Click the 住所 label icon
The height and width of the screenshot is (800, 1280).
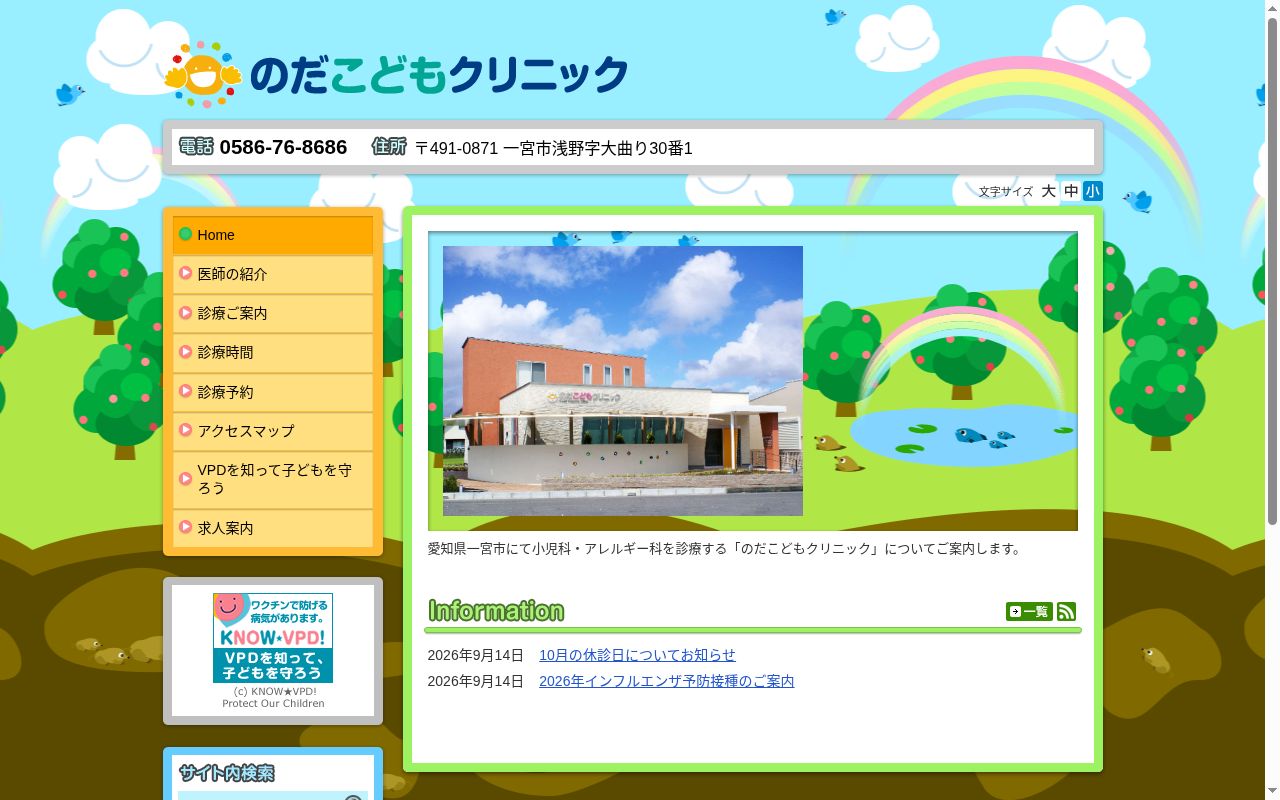(389, 146)
